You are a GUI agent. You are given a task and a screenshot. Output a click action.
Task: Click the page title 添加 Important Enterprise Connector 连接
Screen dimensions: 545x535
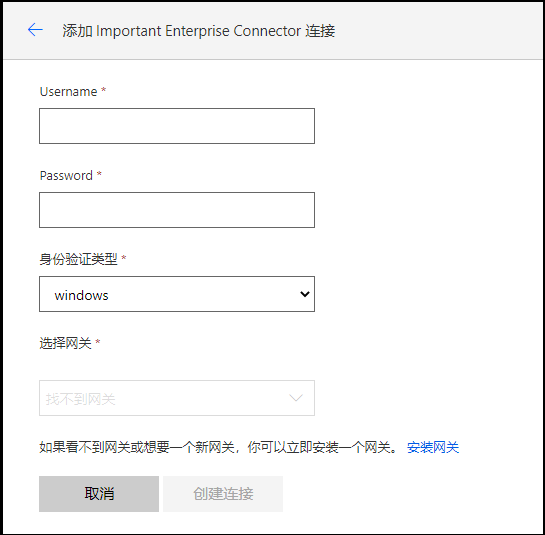coord(199,31)
